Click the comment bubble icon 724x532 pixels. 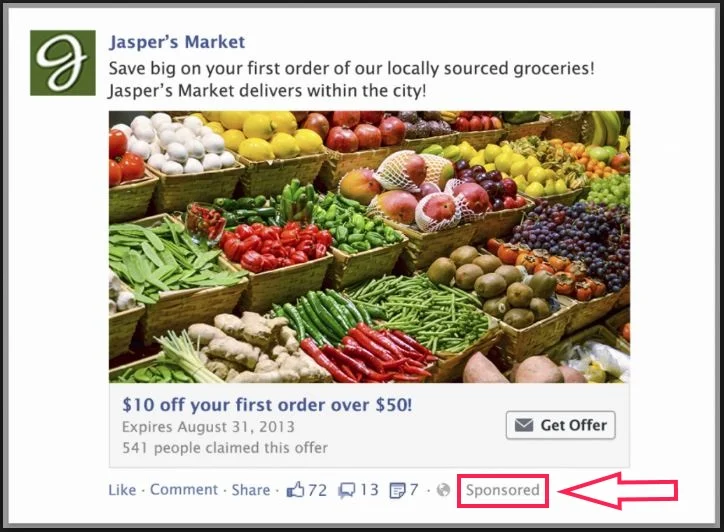tap(347, 490)
